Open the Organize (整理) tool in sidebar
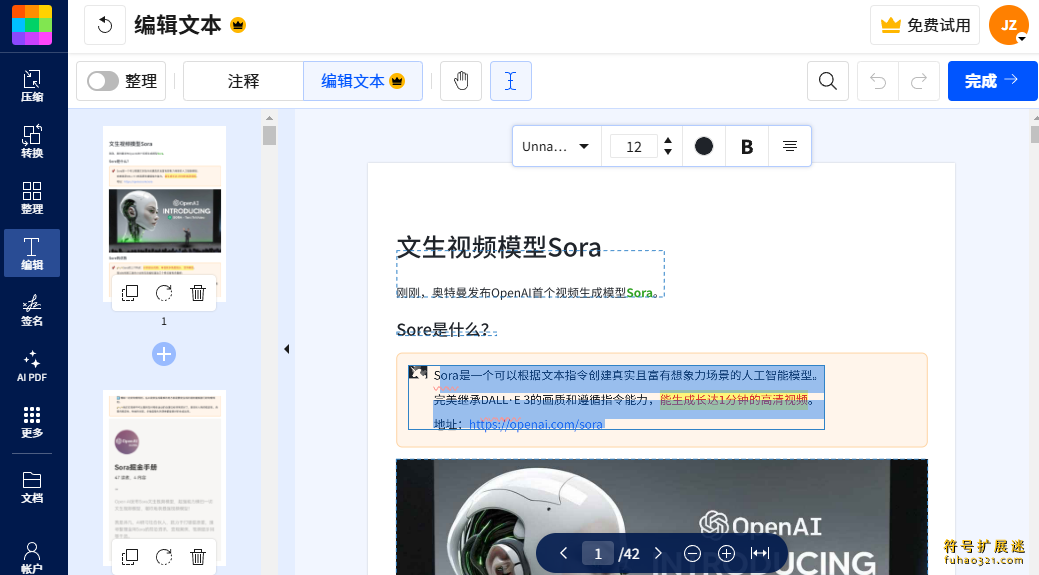 pyautogui.click(x=32, y=197)
